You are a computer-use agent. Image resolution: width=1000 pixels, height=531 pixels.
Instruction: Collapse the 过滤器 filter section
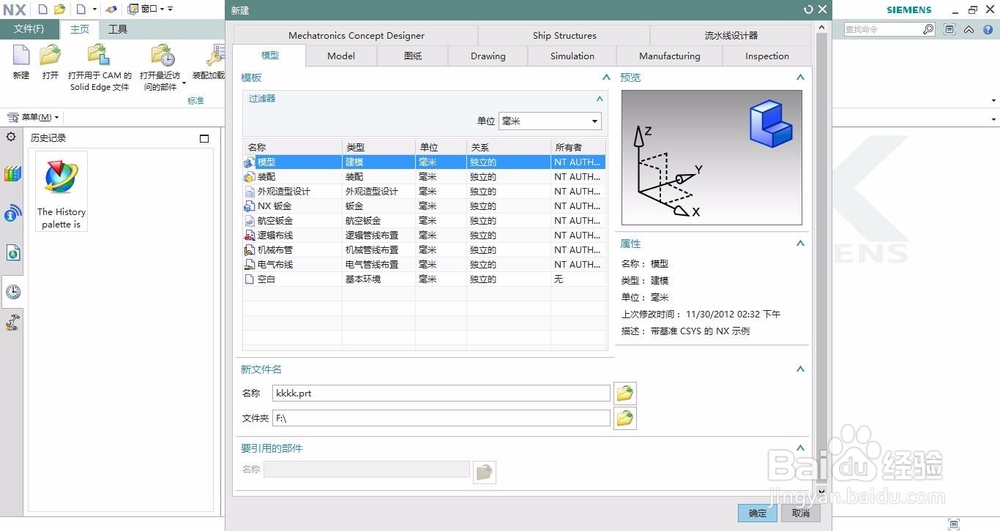point(599,99)
